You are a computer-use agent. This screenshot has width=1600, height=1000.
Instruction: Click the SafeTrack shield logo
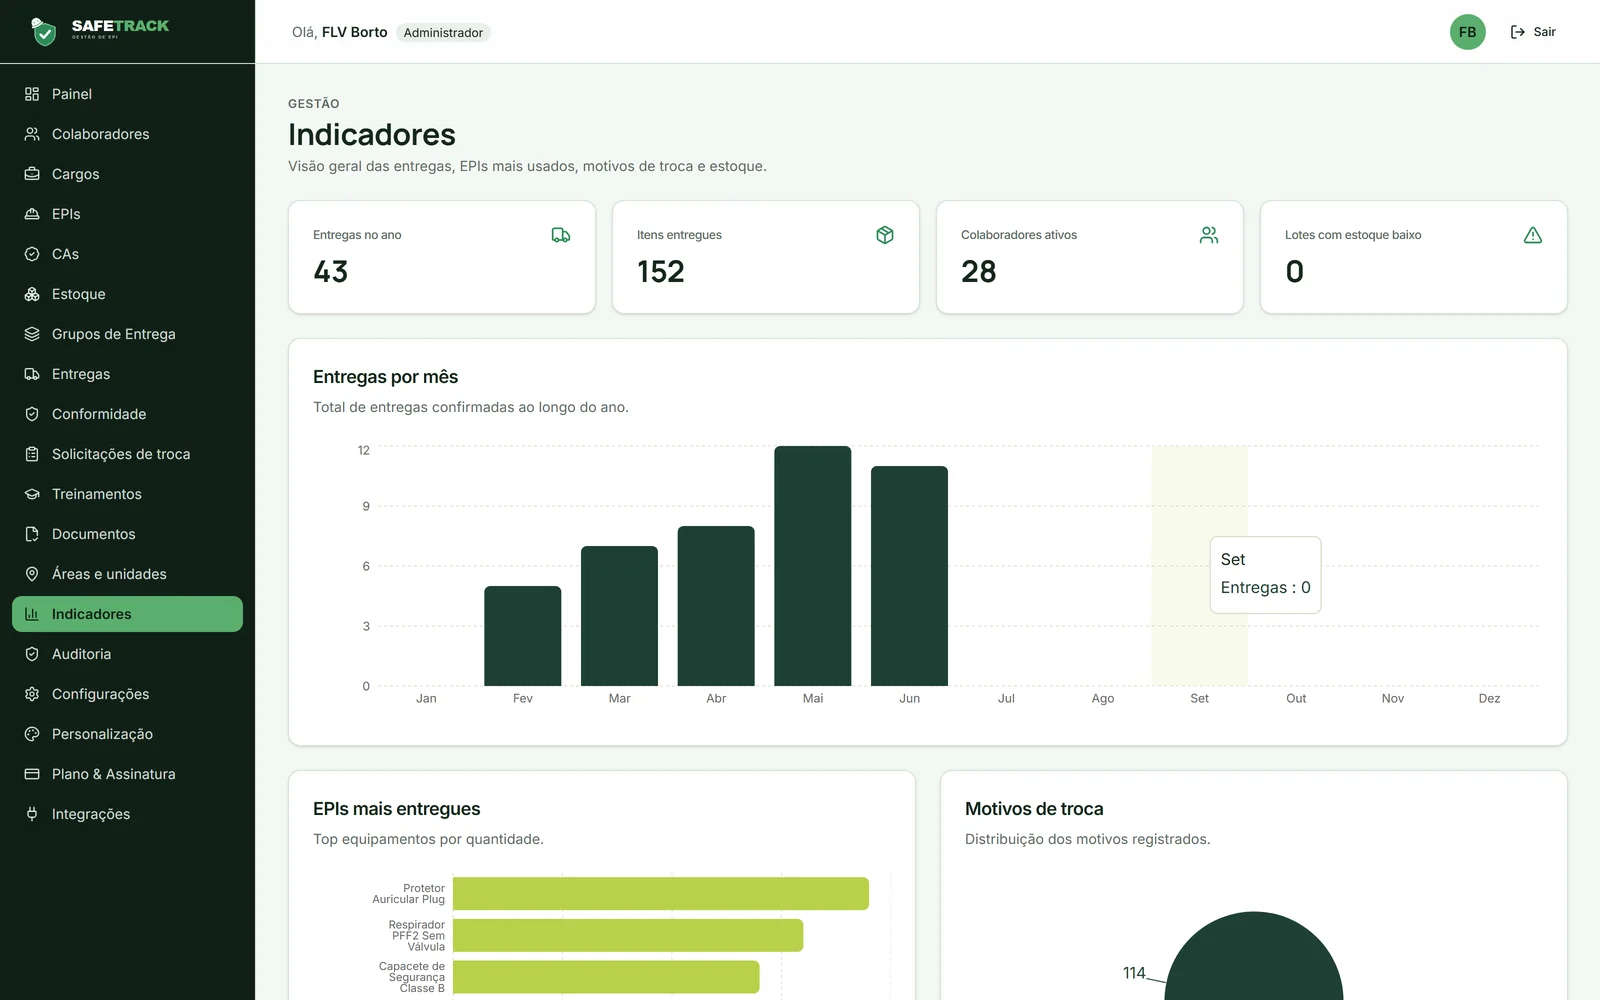[43, 32]
